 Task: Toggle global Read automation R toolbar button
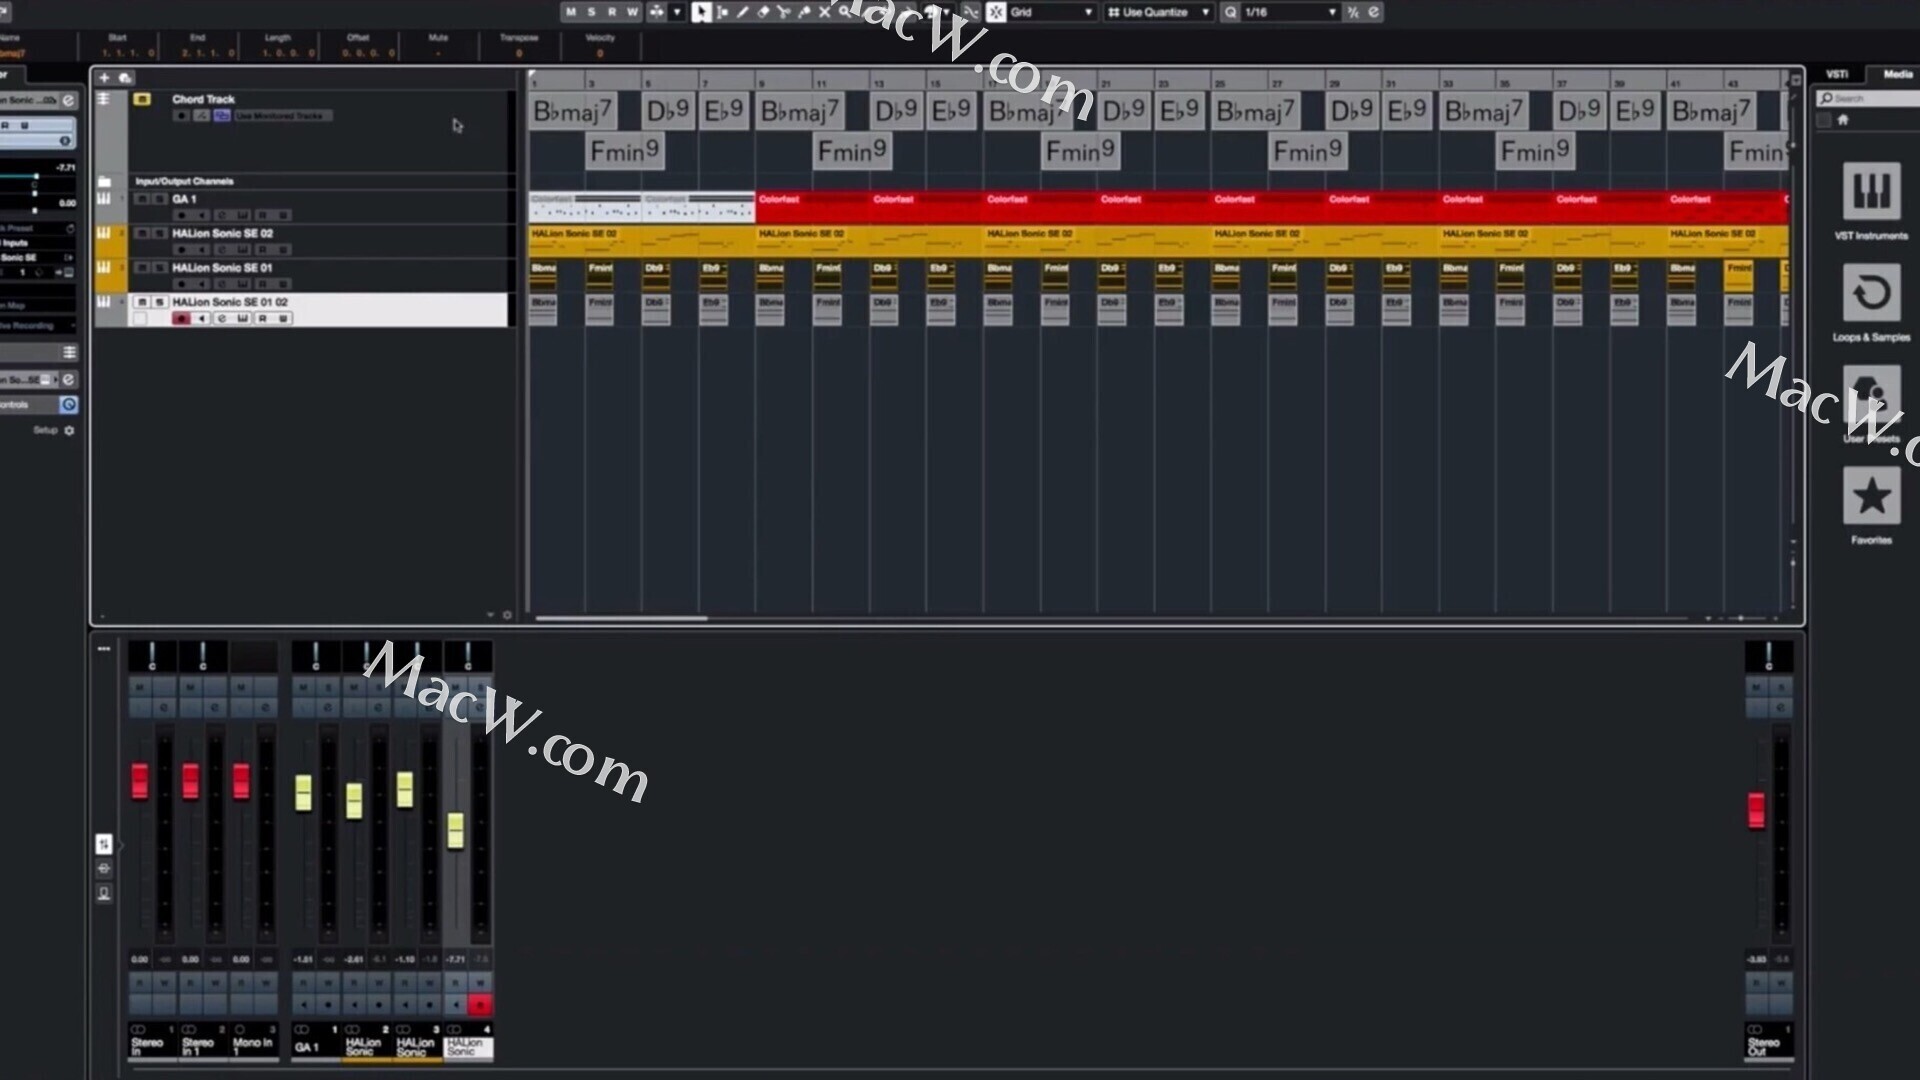pyautogui.click(x=612, y=12)
